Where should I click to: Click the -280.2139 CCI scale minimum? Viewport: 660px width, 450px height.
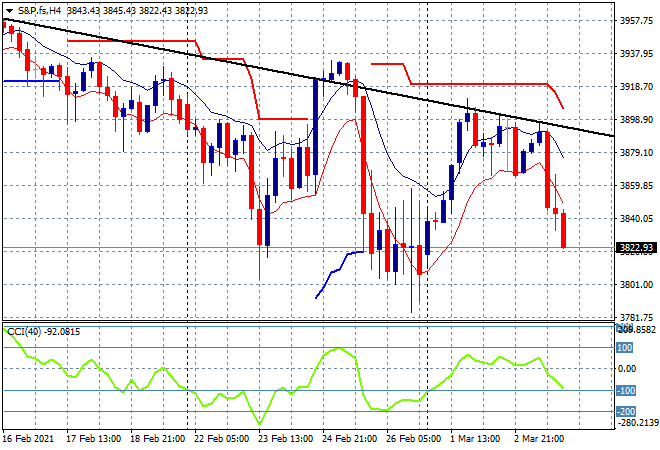(x=637, y=422)
